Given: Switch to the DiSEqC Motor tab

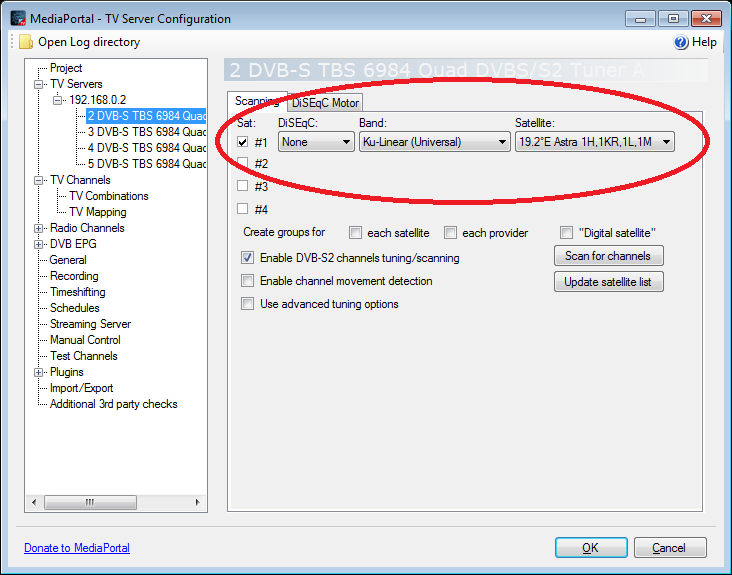Looking at the screenshot, I should pos(325,103).
